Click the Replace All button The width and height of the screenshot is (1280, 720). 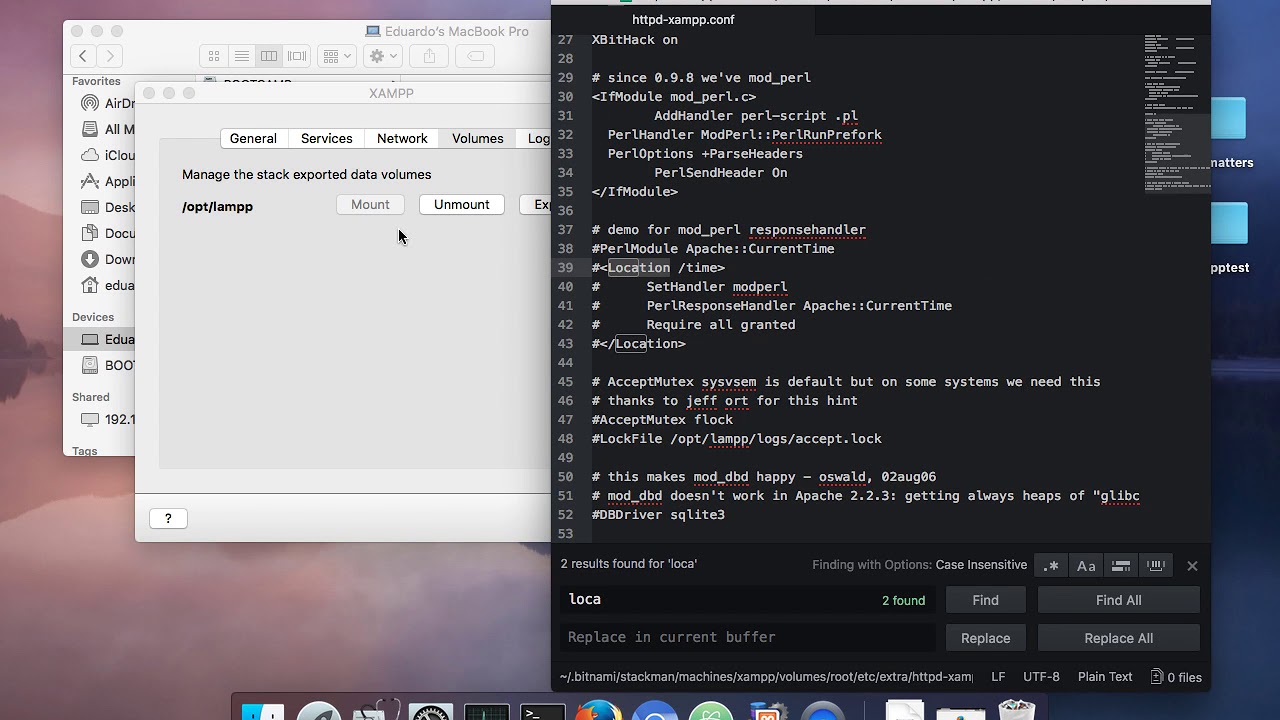[1118, 638]
